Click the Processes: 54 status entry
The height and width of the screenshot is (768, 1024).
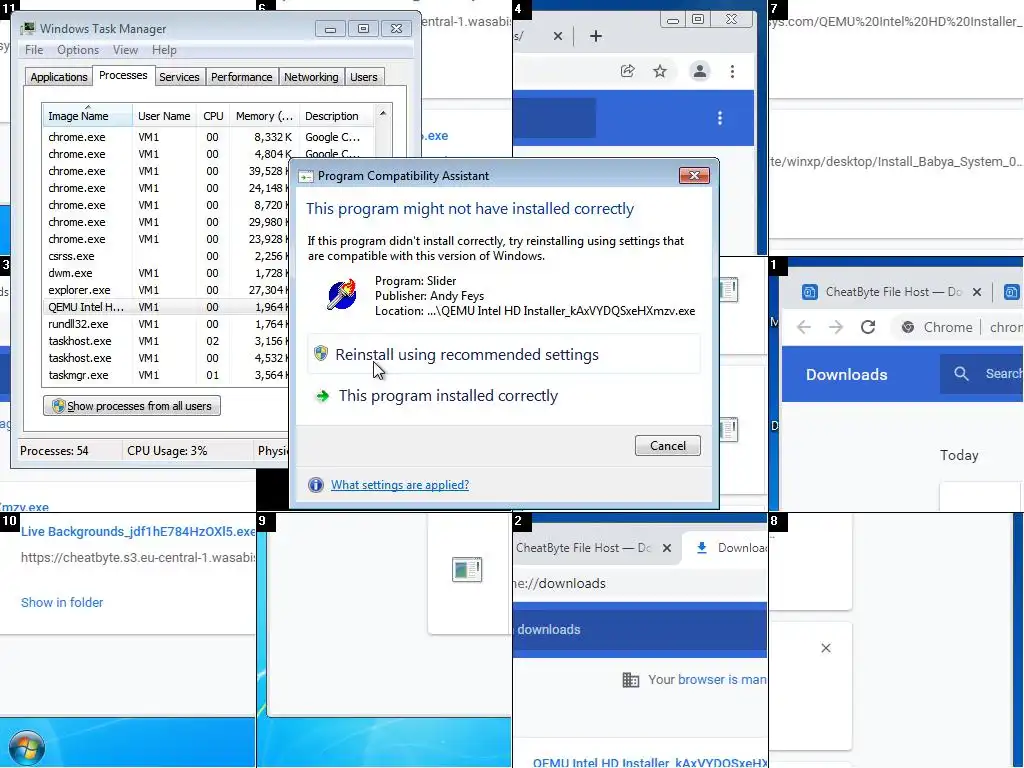pos(54,451)
